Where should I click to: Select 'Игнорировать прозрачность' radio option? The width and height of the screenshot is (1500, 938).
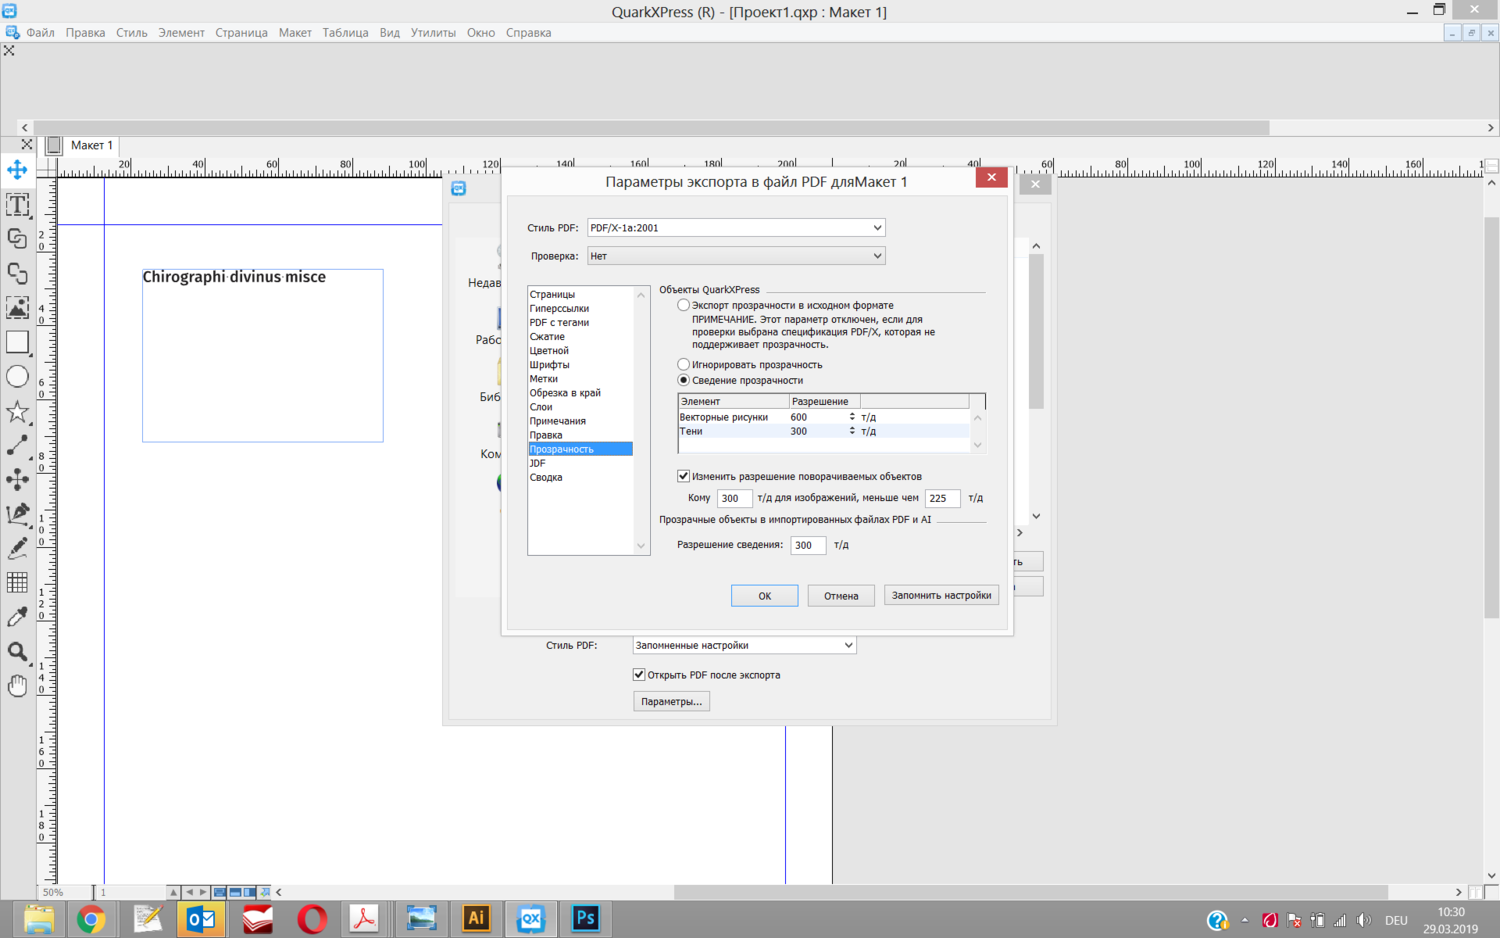[x=684, y=365]
